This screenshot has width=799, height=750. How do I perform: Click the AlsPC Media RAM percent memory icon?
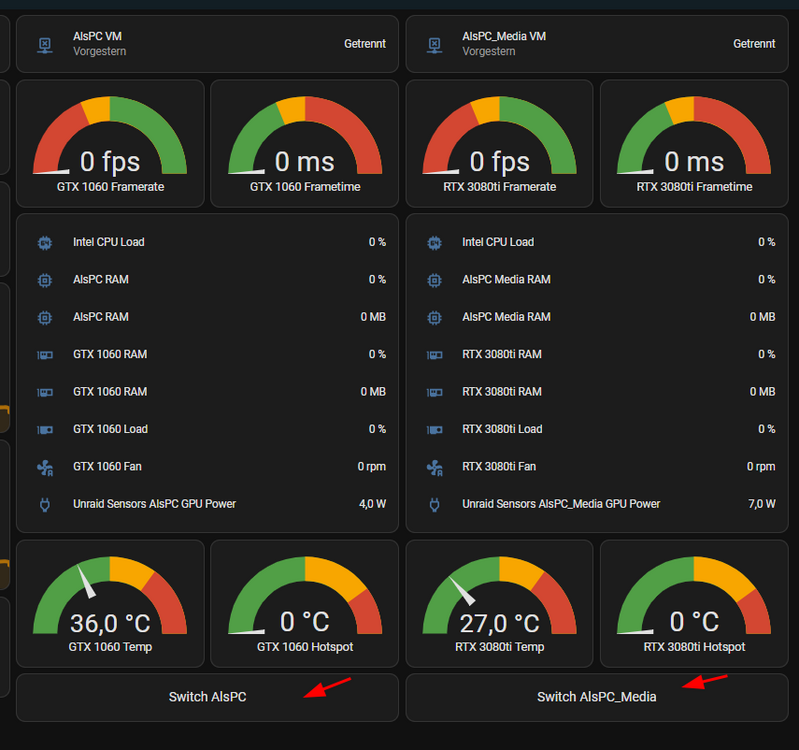(434, 280)
